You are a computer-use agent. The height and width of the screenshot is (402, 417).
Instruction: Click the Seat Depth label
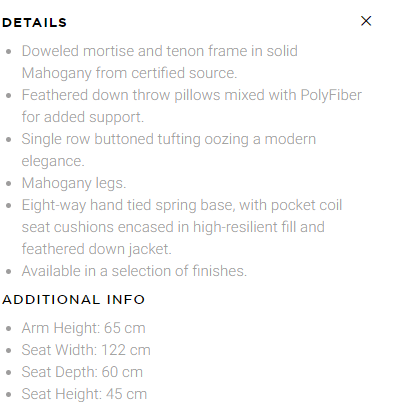click(59, 372)
